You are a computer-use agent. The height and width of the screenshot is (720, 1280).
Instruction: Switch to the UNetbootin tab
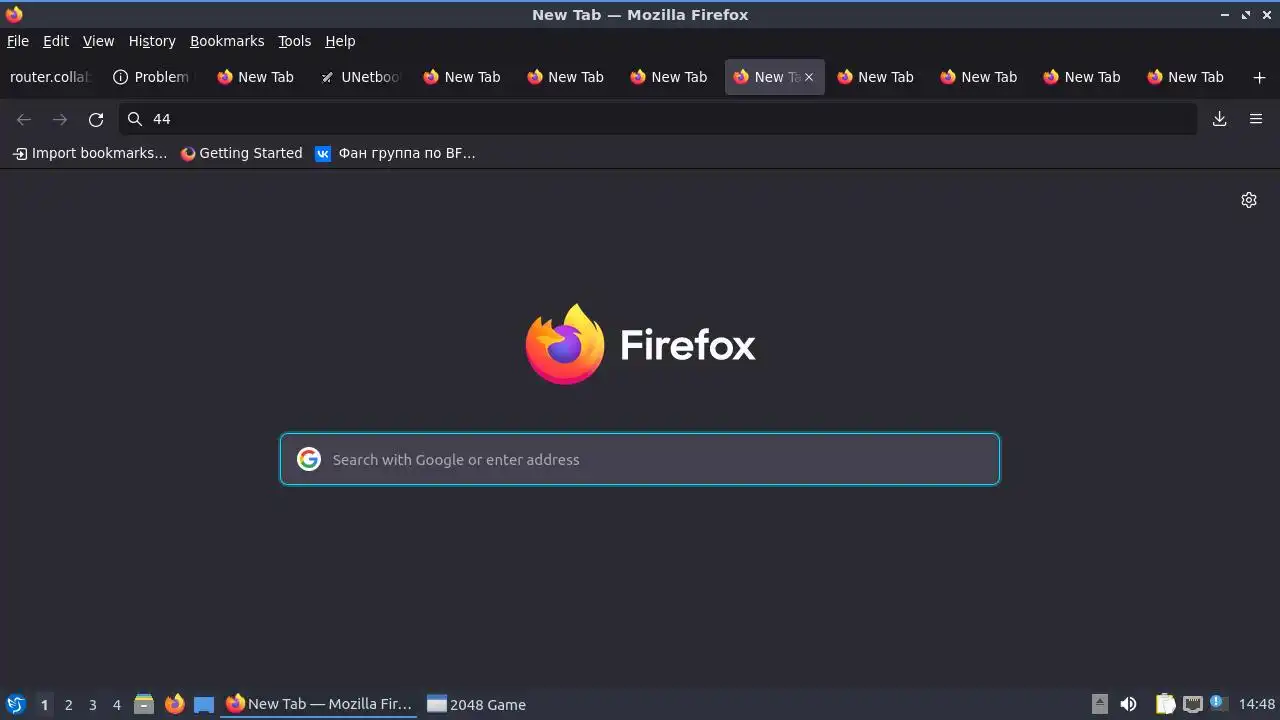[x=360, y=77]
